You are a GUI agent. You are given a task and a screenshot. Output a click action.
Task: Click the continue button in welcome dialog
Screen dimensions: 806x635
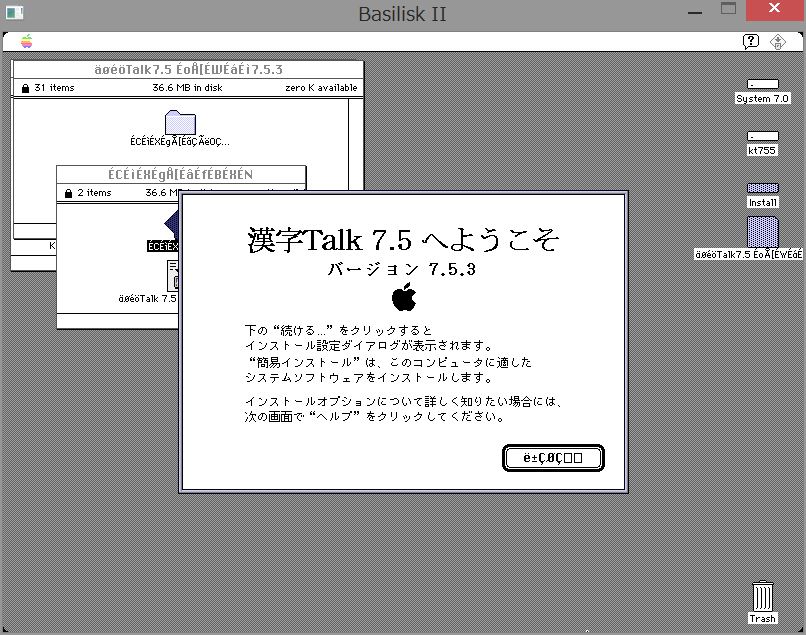coord(553,458)
